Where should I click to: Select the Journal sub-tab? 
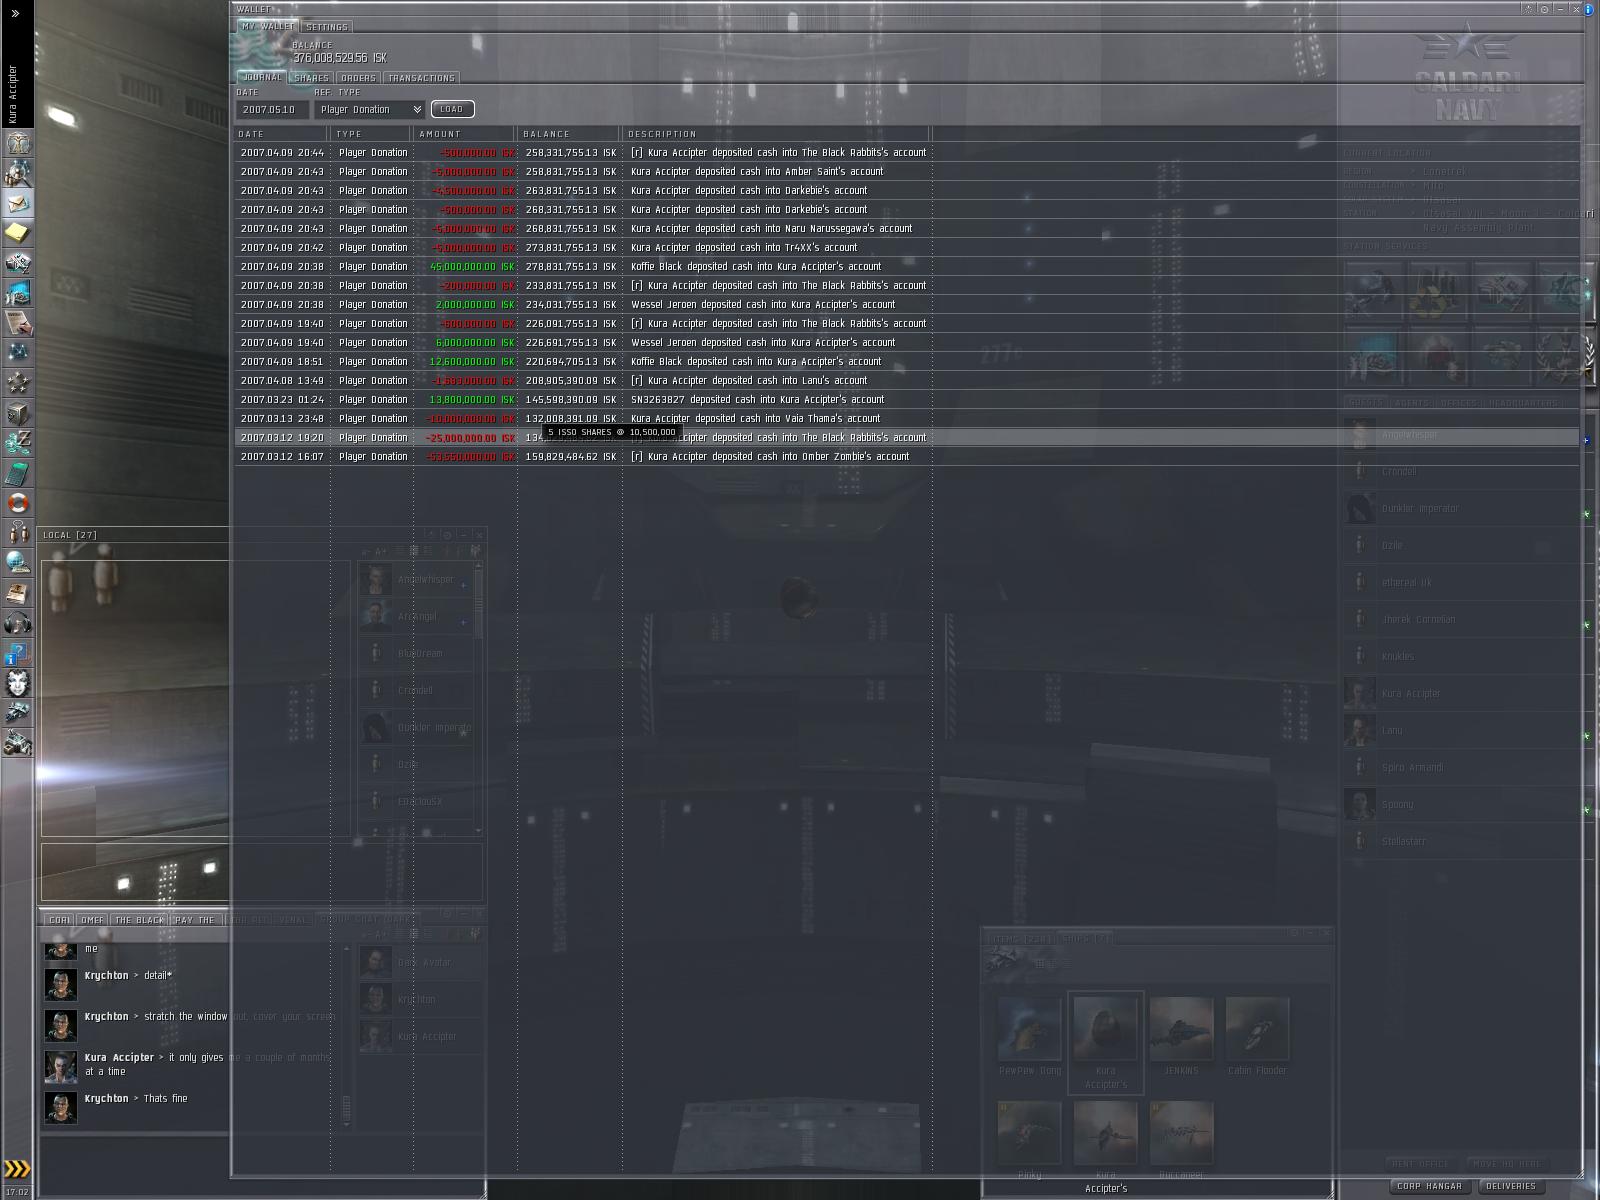click(262, 77)
